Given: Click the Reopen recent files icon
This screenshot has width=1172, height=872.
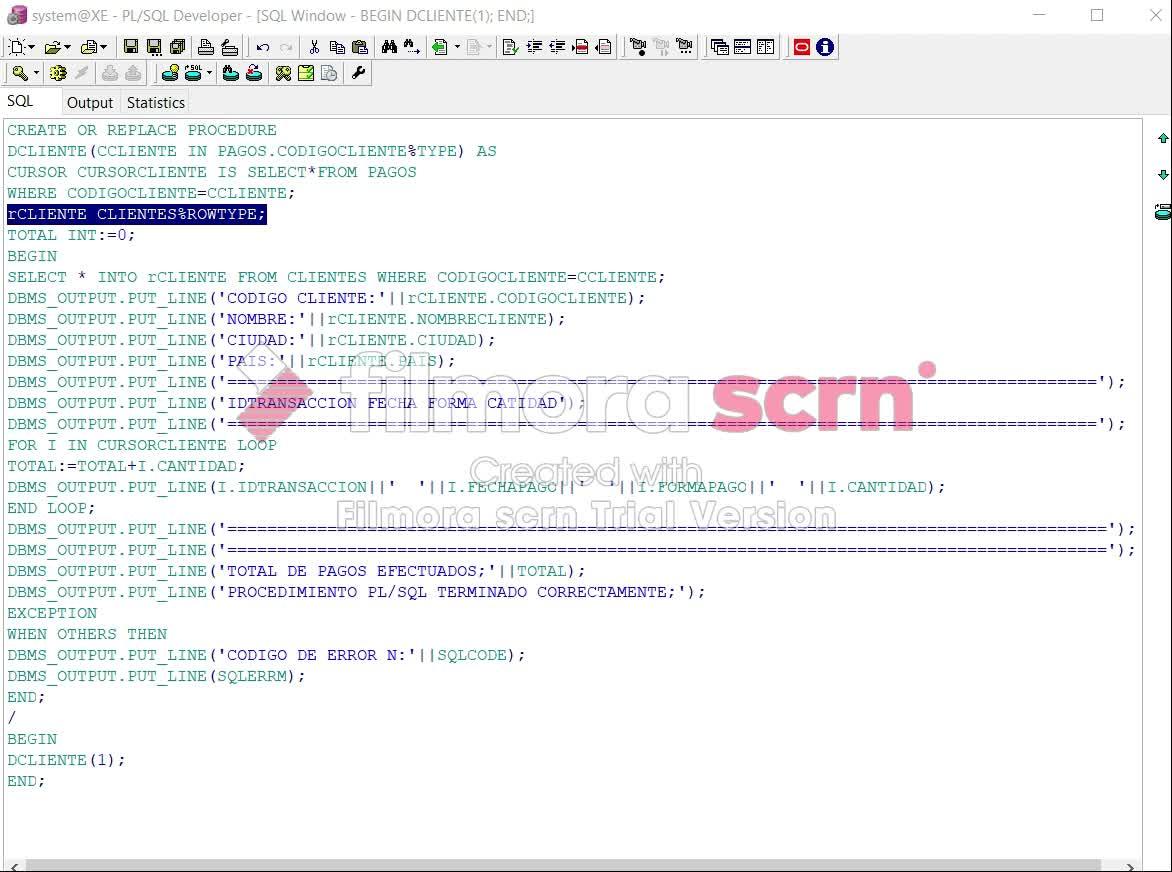Looking at the screenshot, I should [x=89, y=47].
